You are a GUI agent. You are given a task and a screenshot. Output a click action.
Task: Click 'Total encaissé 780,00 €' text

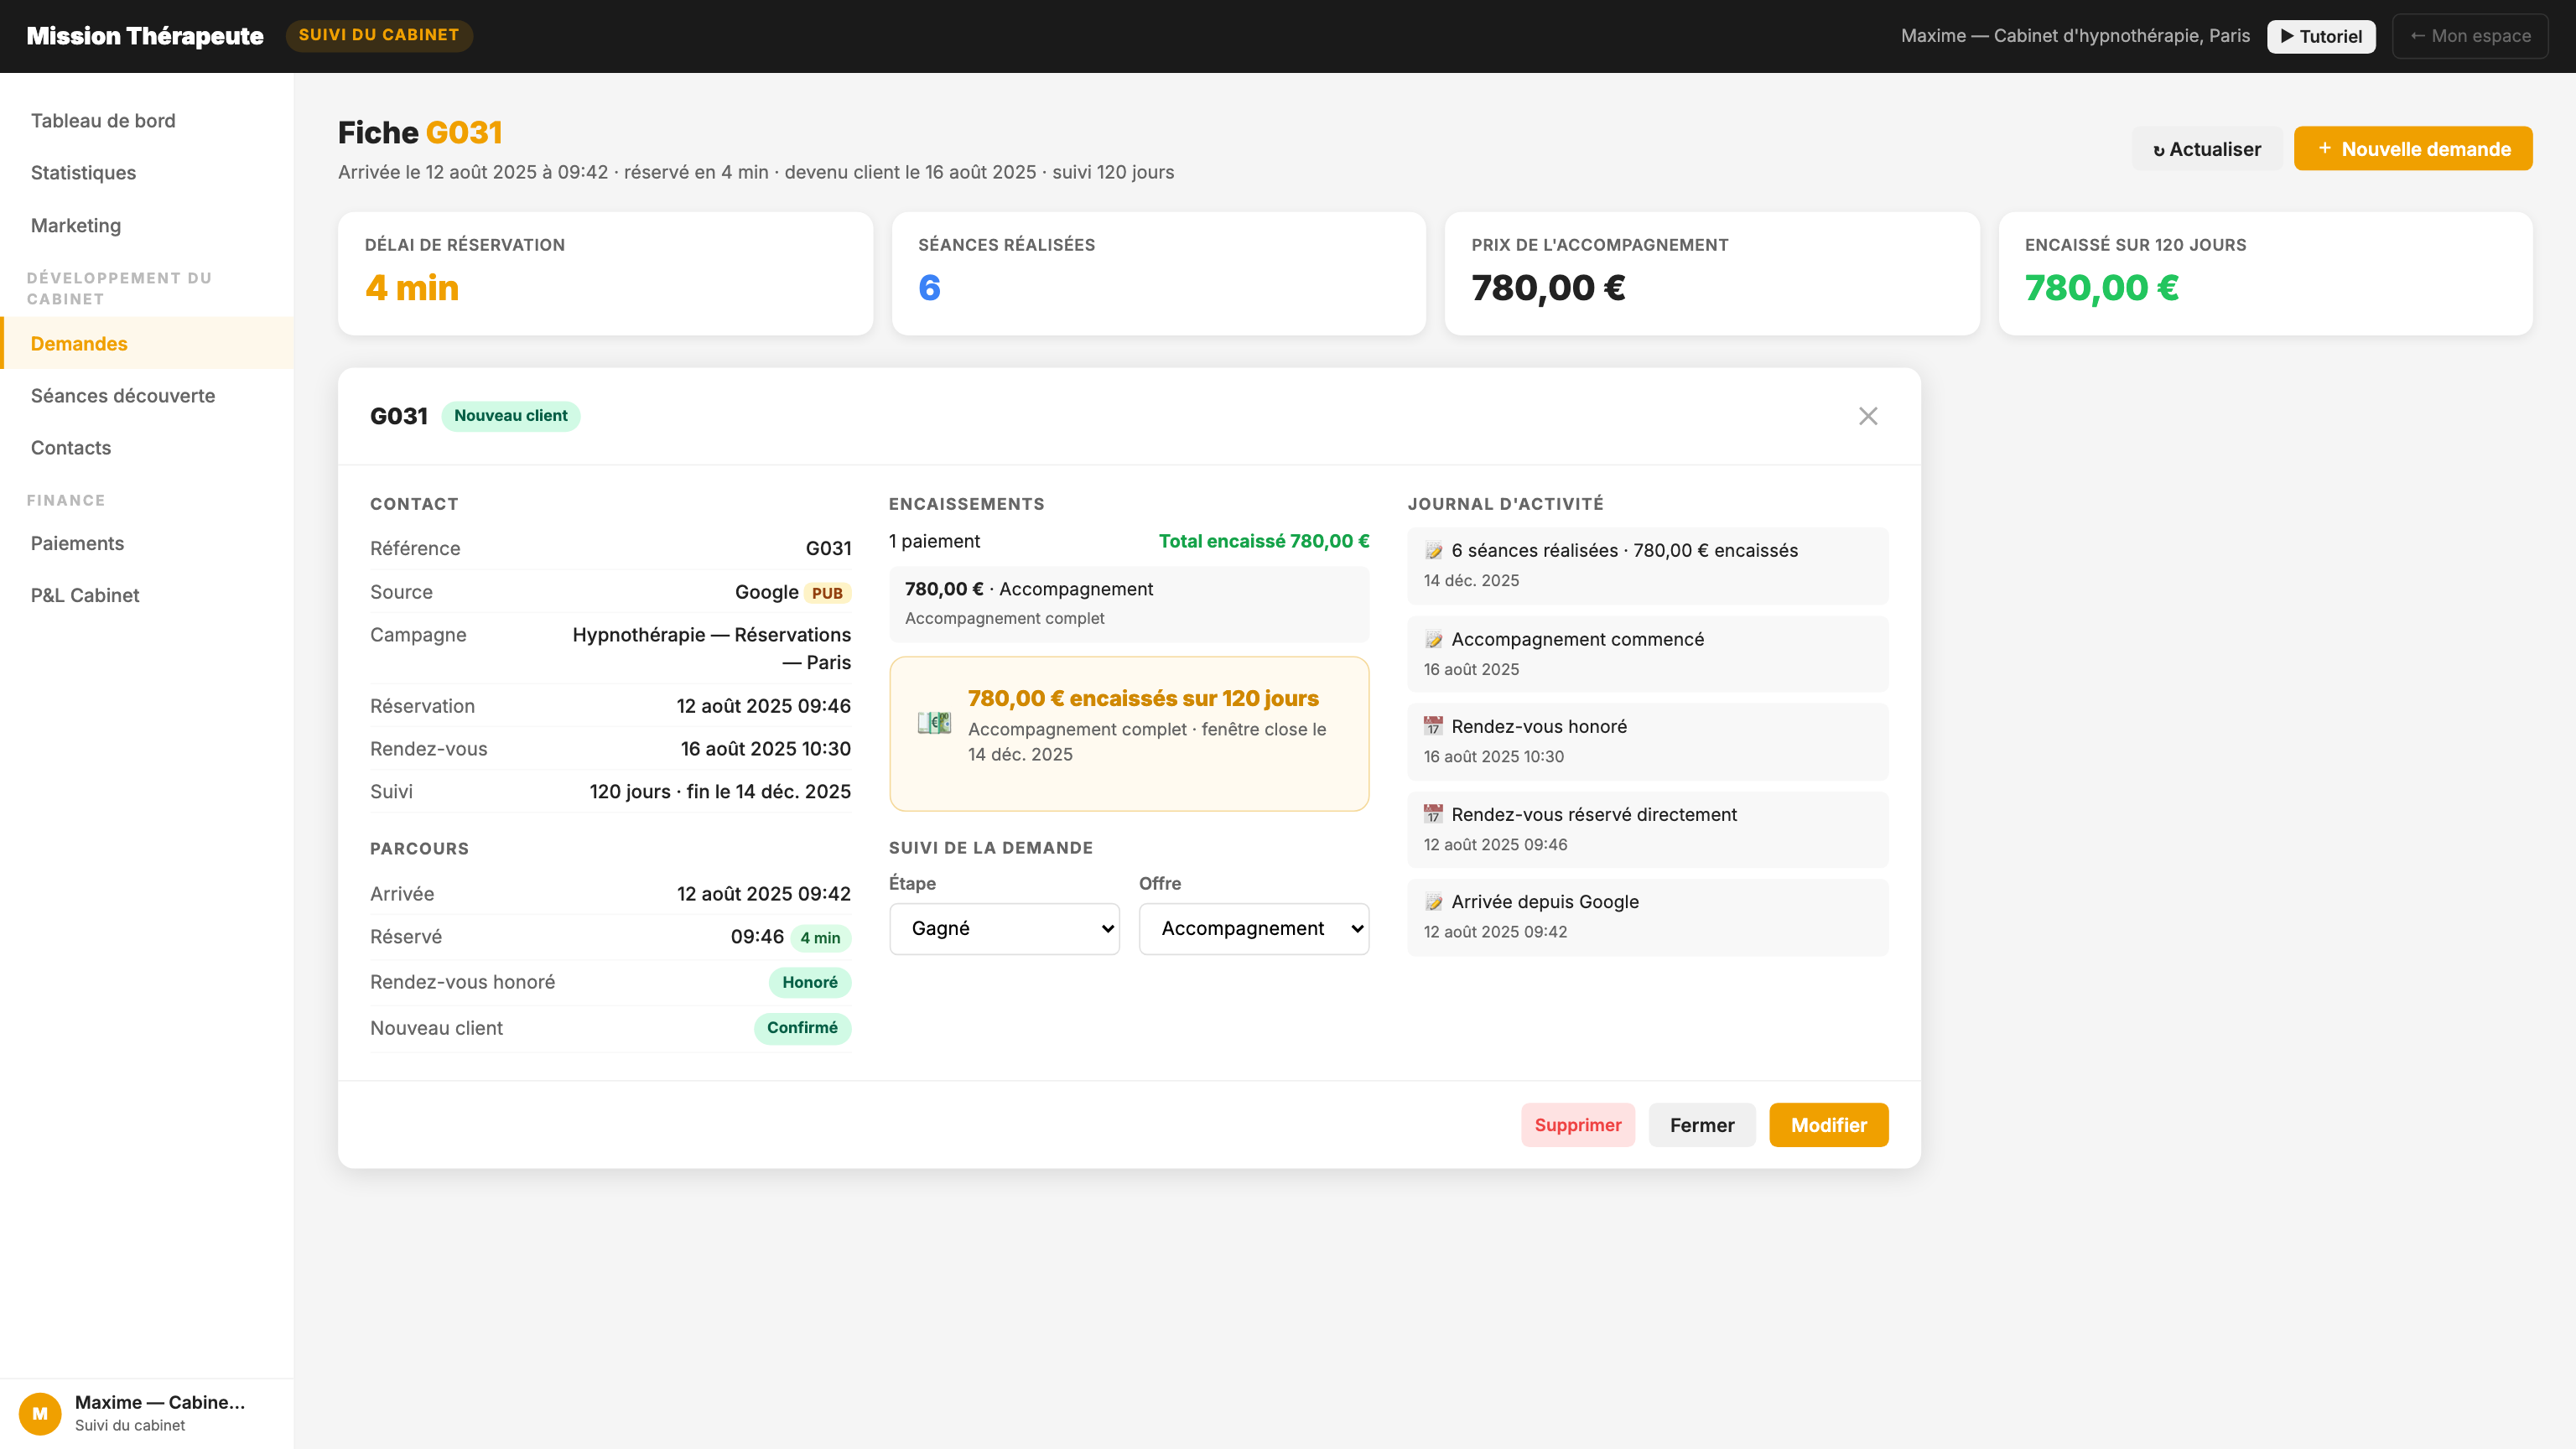(x=1264, y=542)
